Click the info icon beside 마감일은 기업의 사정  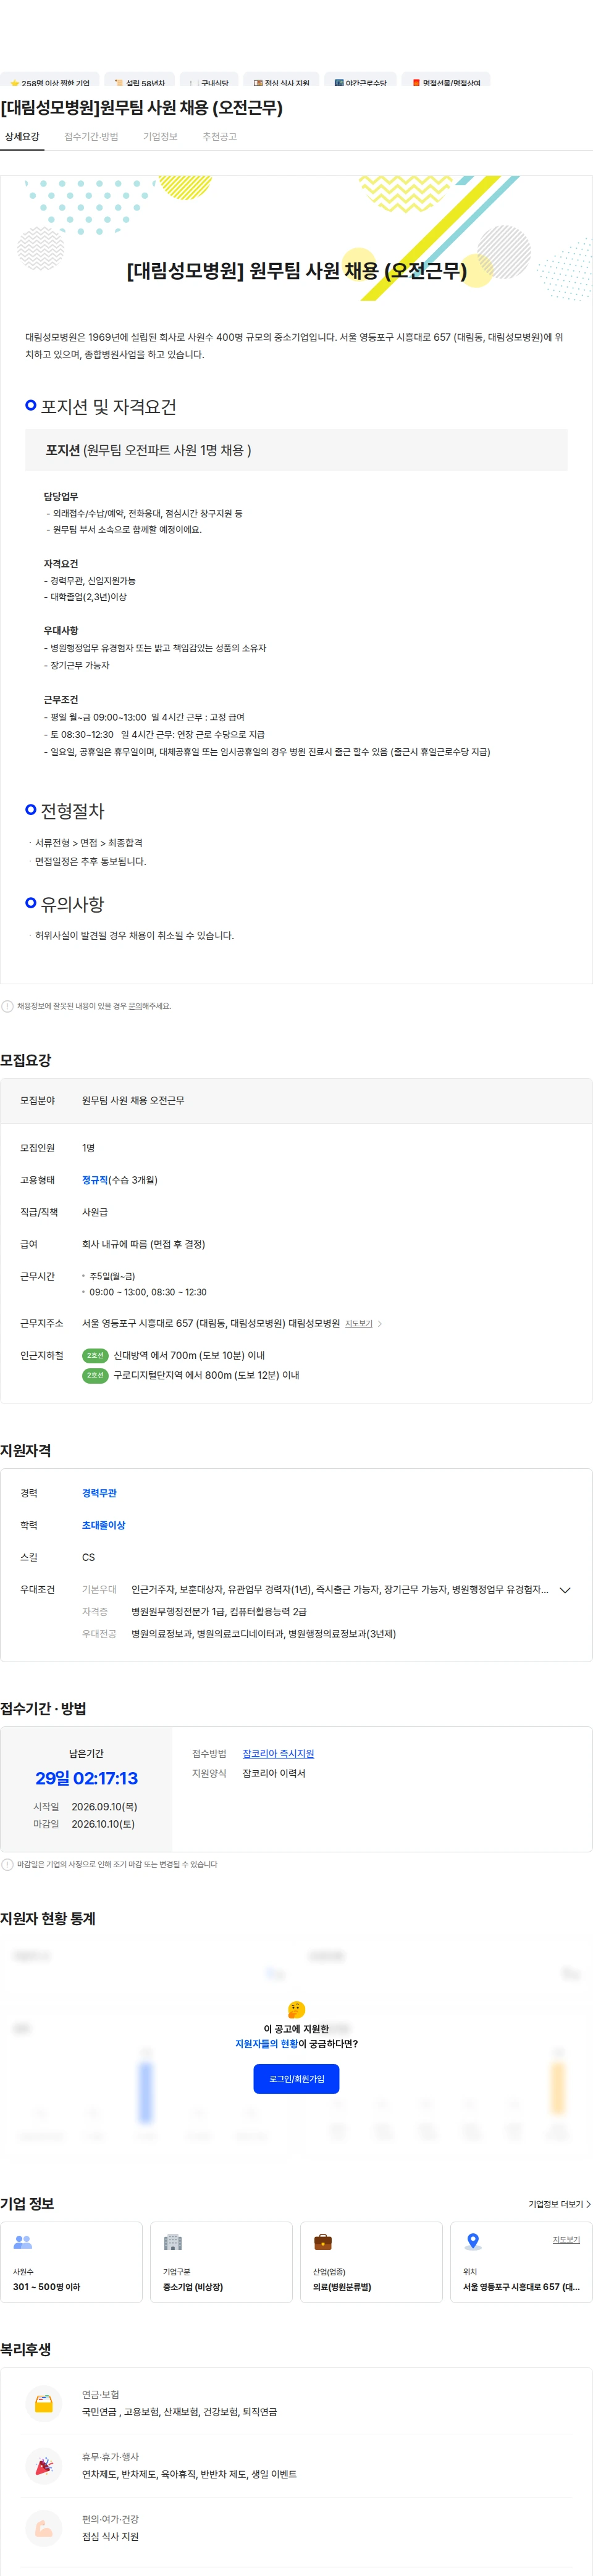click(7, 1864)
